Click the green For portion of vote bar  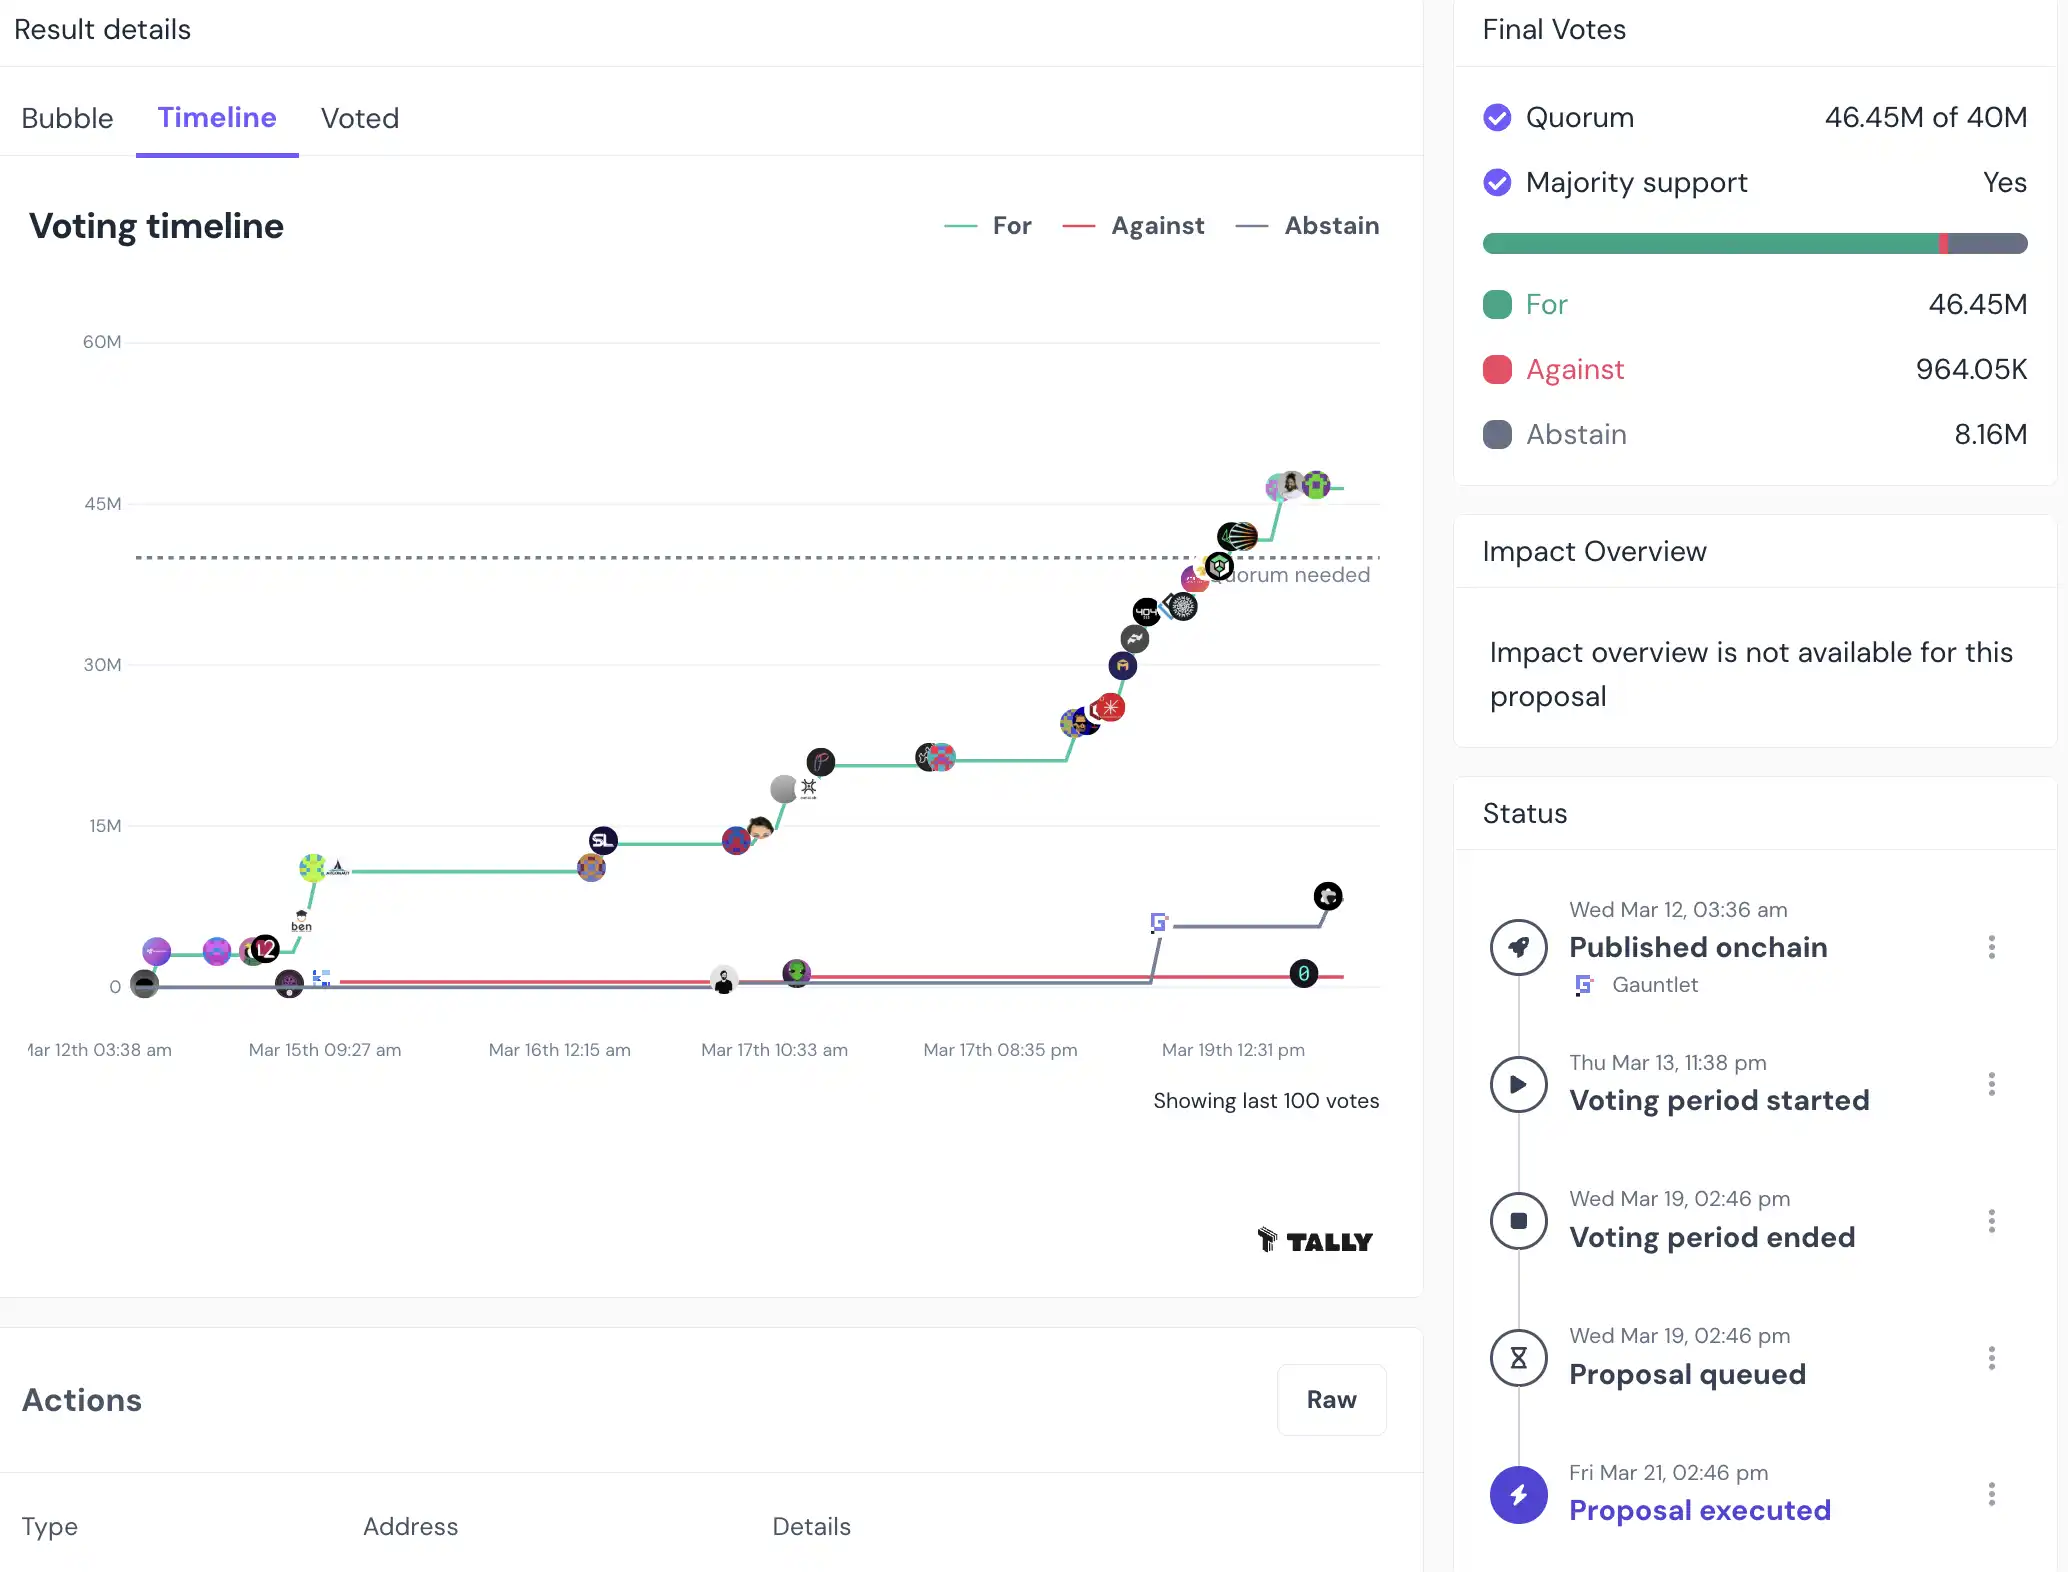coord(1710,243)
